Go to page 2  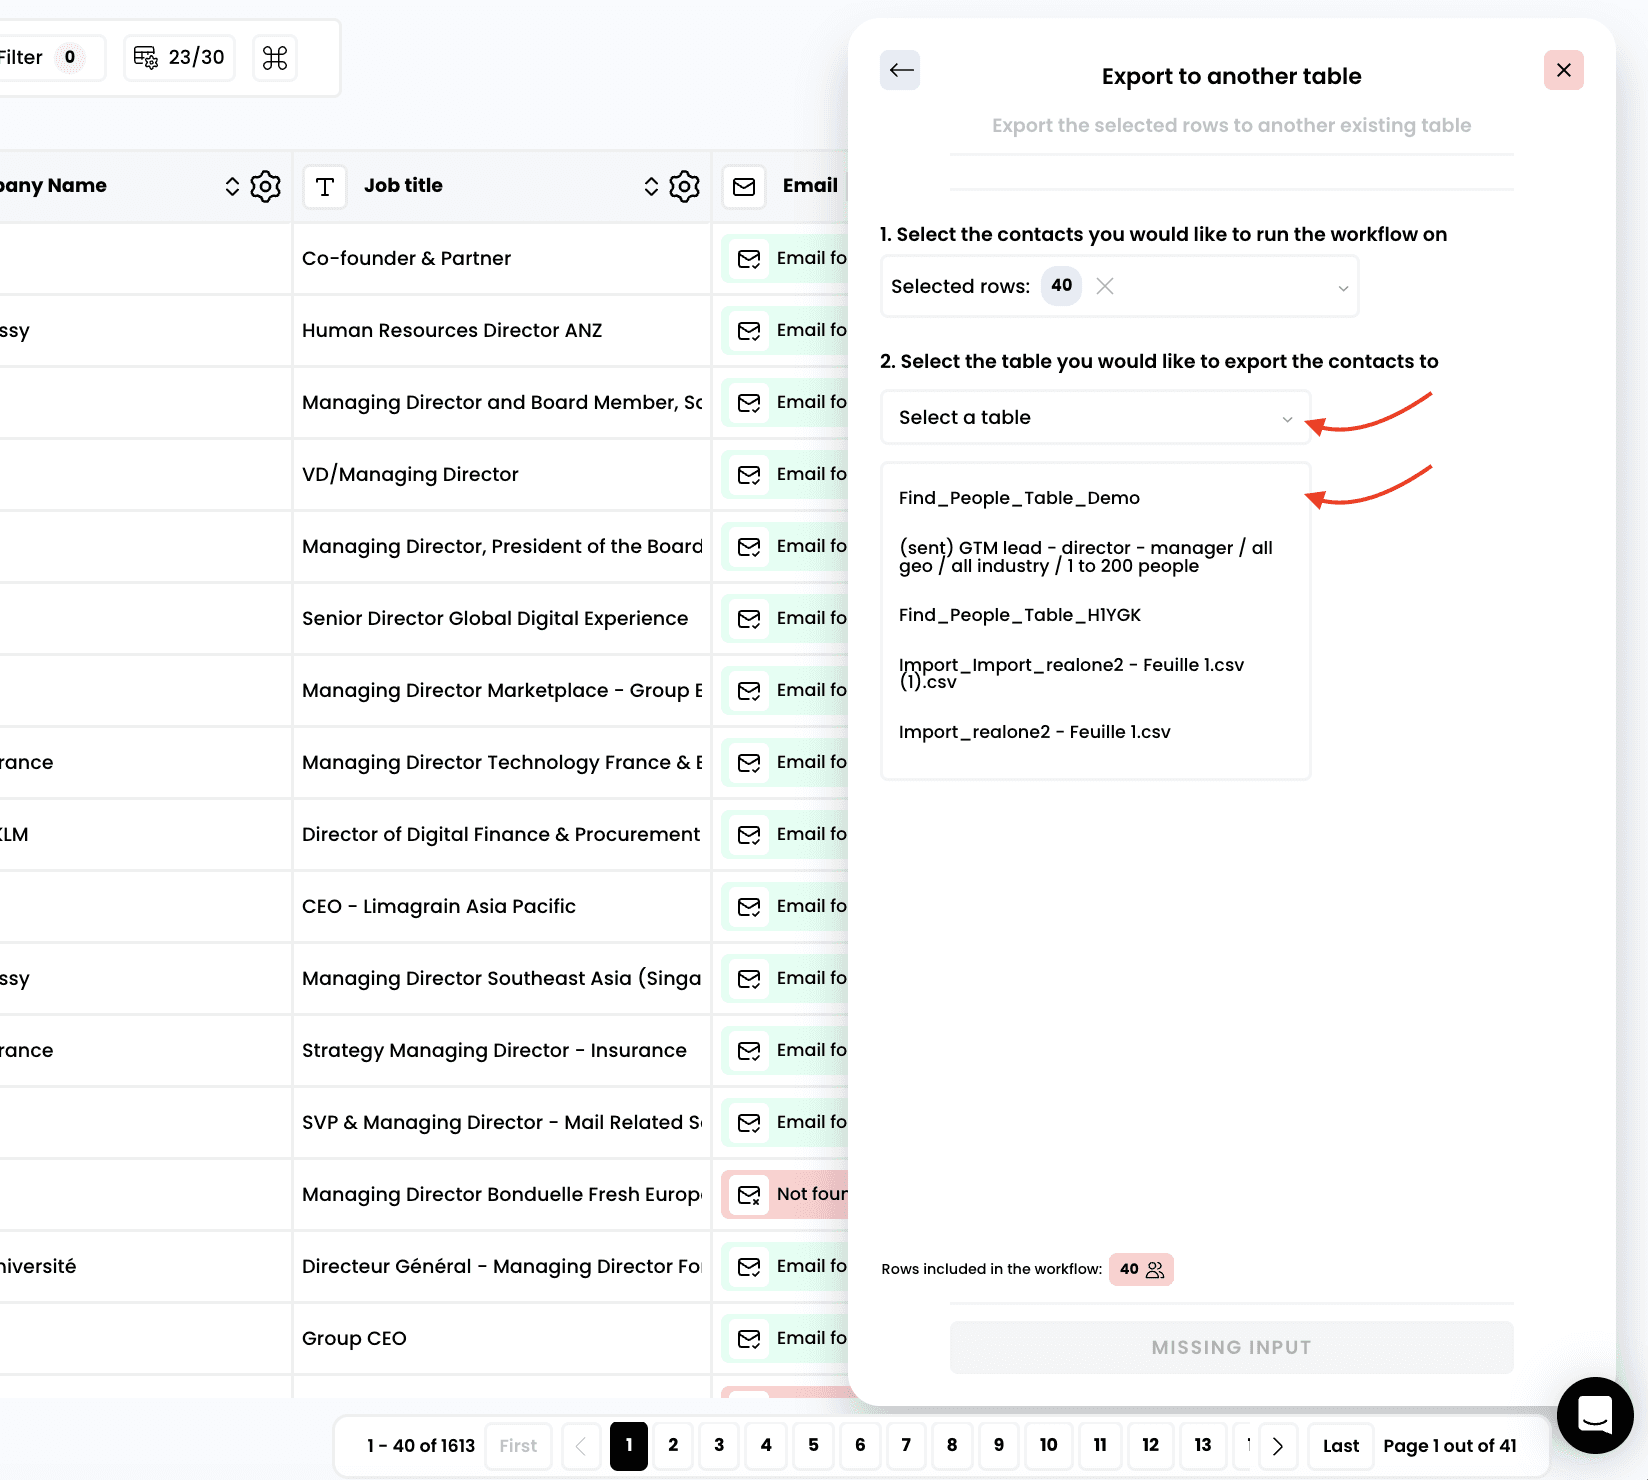673,1446
